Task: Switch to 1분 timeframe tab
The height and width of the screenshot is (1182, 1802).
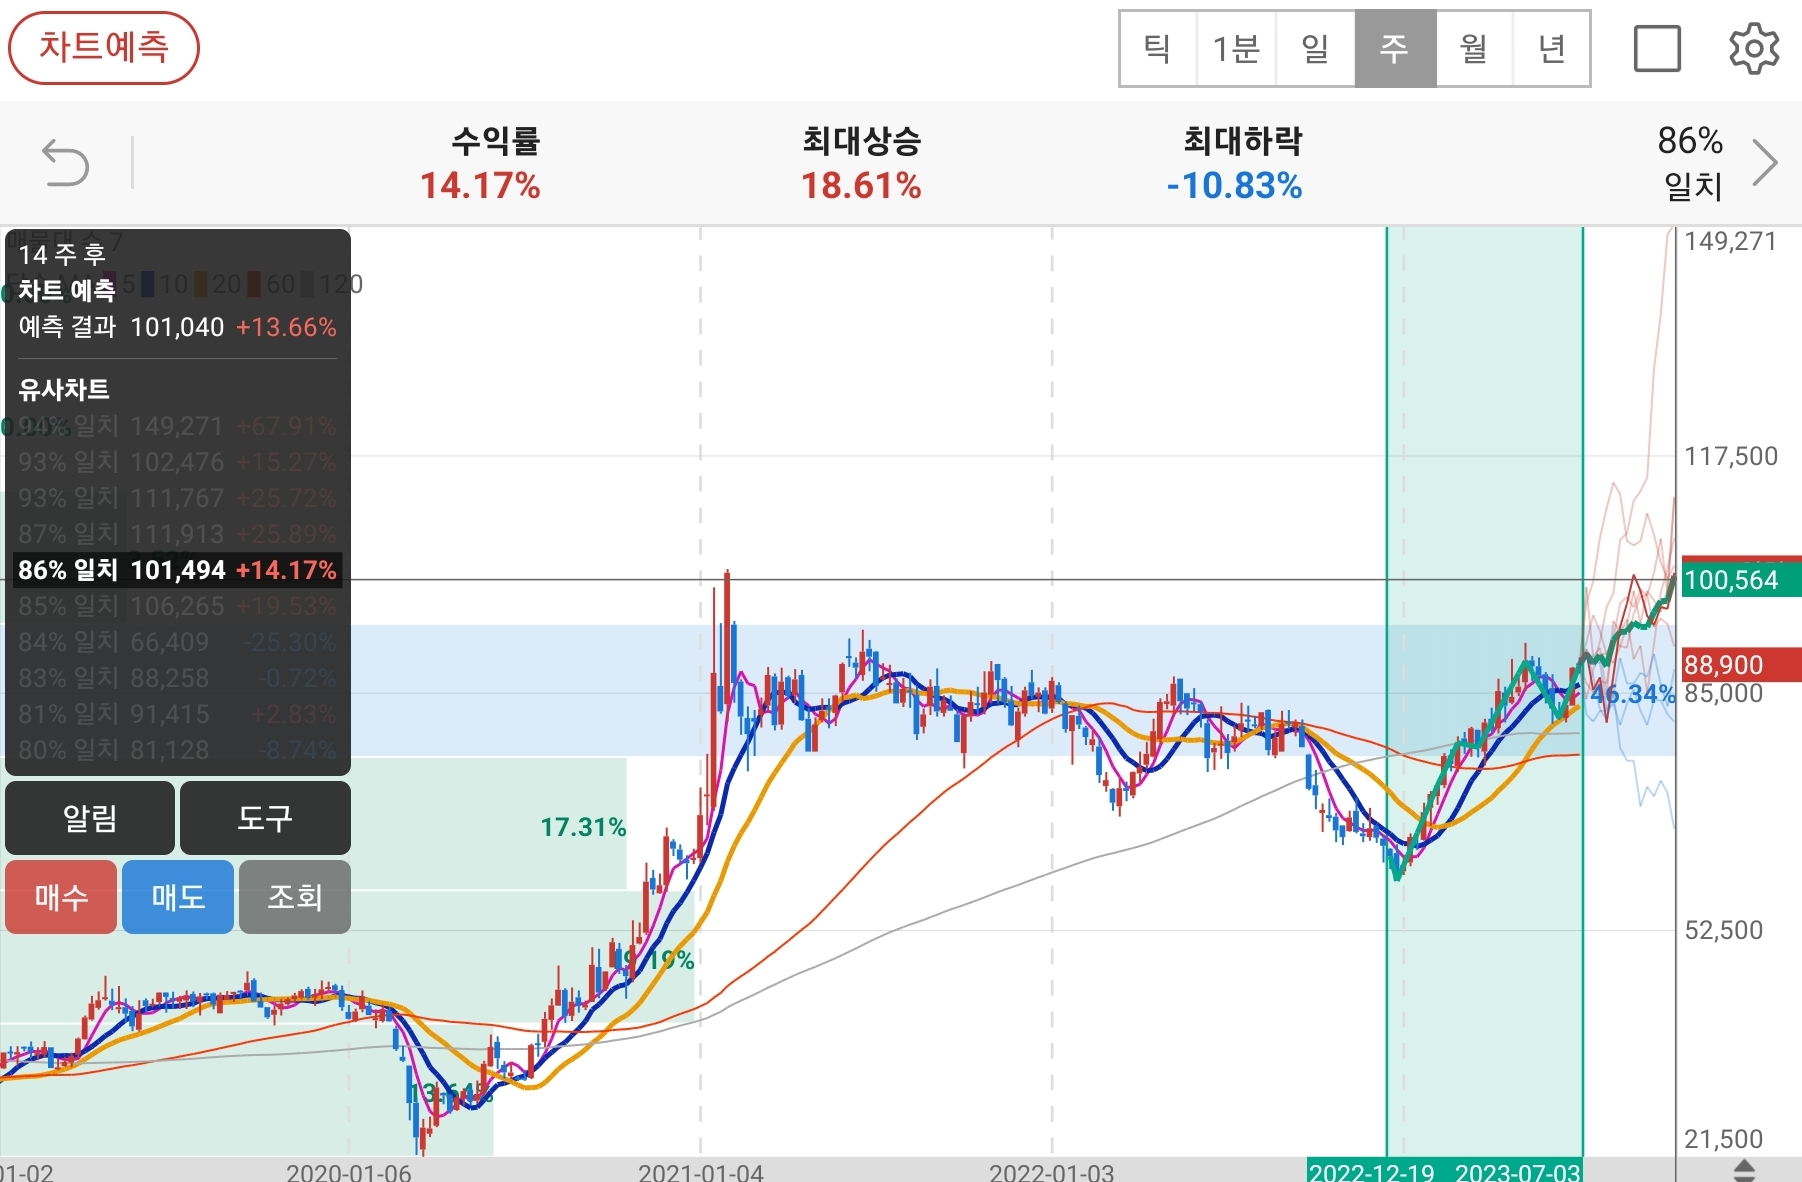Action: (x=1236, y=48)
